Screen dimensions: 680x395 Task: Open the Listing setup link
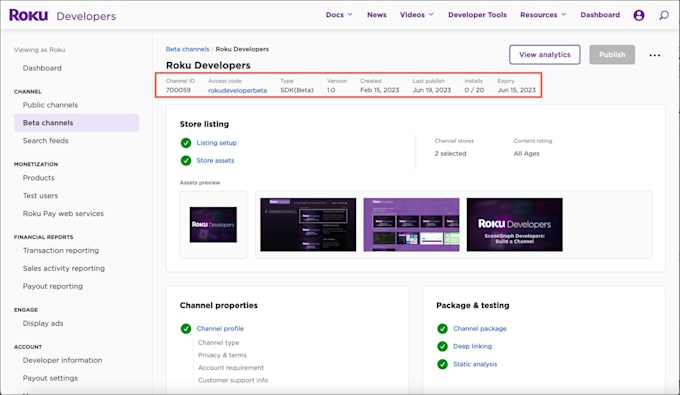216,143
